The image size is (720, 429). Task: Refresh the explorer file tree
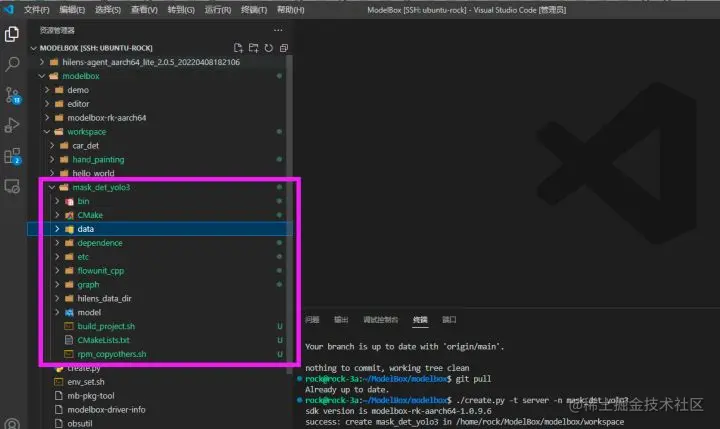point(269,48)
